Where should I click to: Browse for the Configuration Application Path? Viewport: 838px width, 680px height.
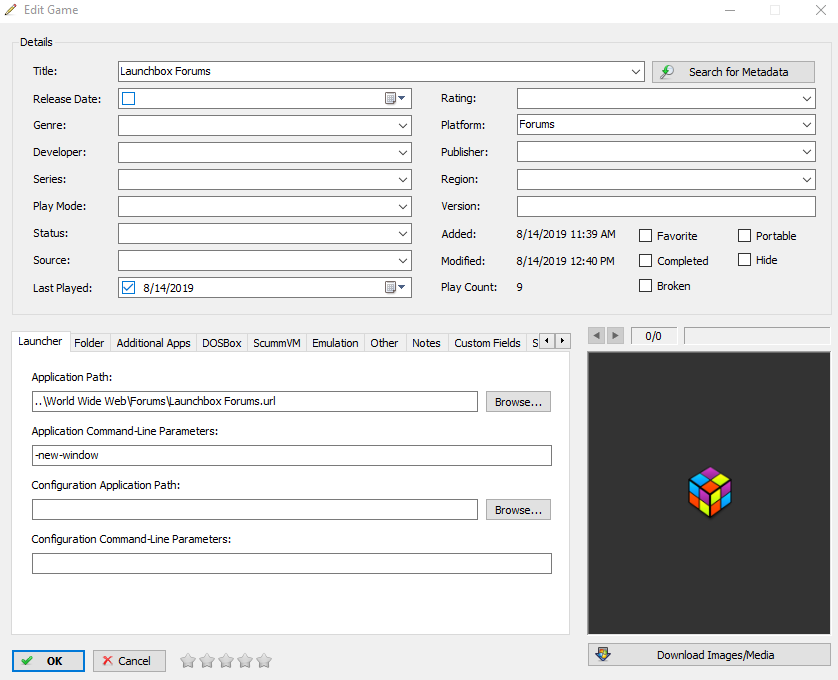[x=518, y=510]
